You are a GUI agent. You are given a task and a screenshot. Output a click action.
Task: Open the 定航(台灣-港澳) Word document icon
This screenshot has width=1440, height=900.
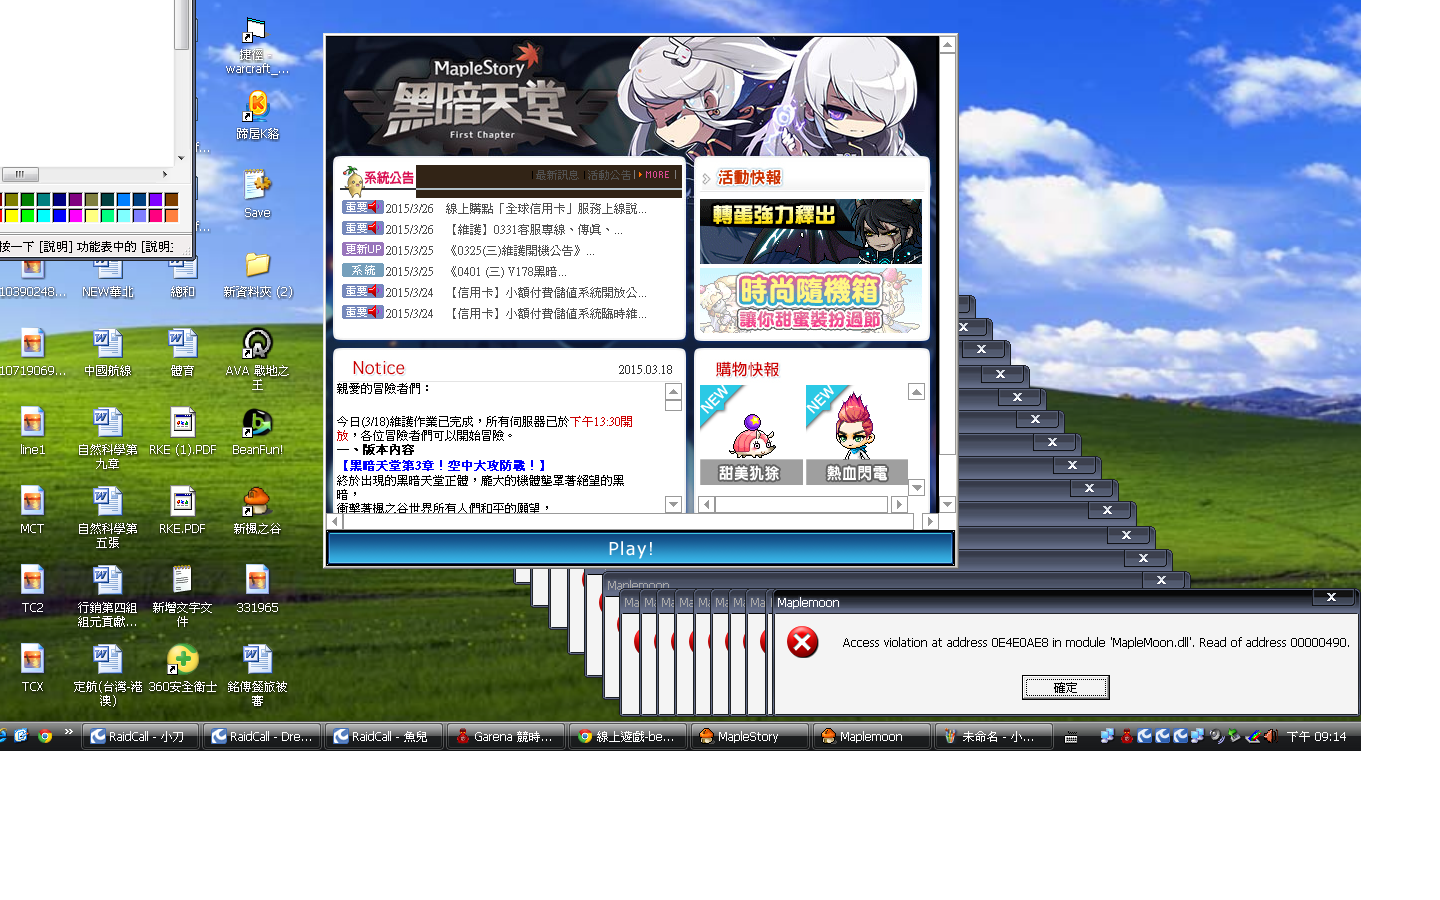tap(107, 675)
